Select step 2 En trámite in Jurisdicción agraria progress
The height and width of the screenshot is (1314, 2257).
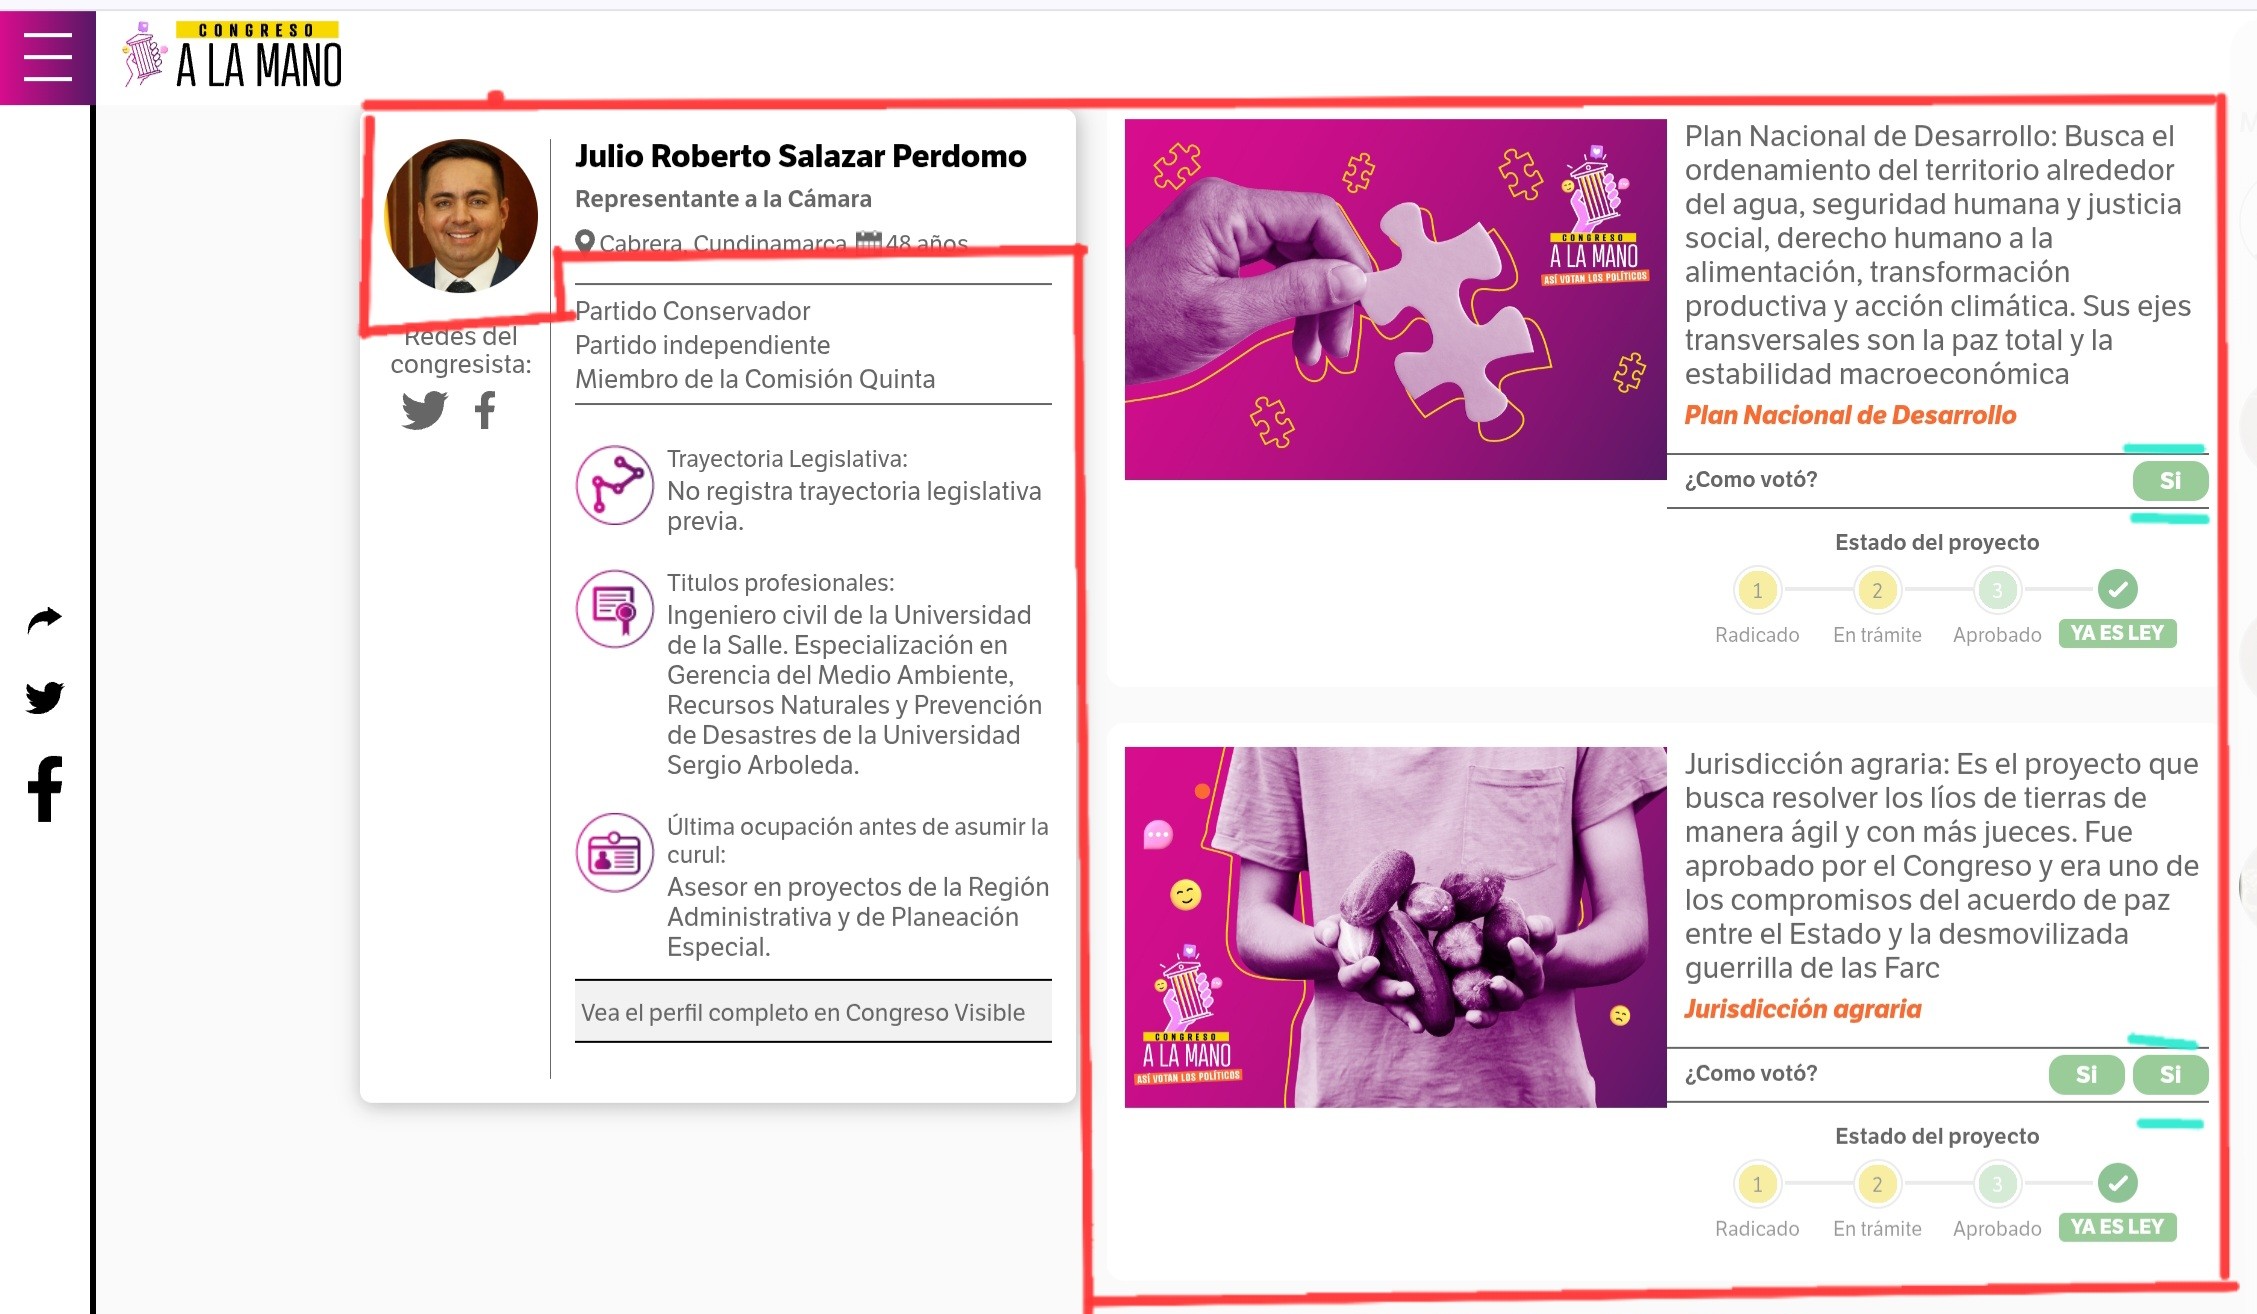(1876, 1184)
